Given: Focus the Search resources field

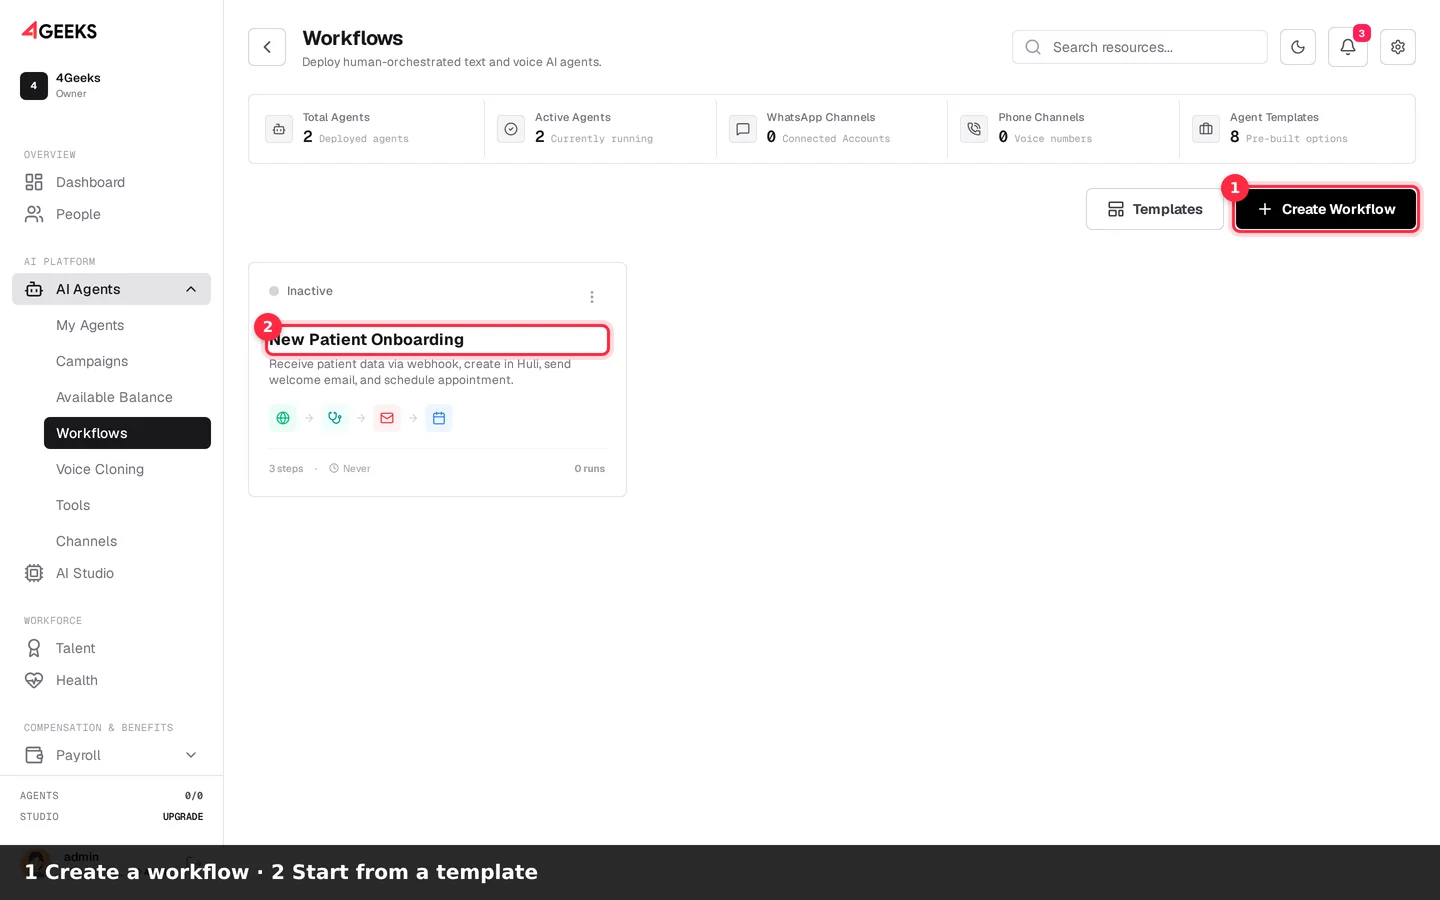Looking at the screenshot, I should point(1140,47).
